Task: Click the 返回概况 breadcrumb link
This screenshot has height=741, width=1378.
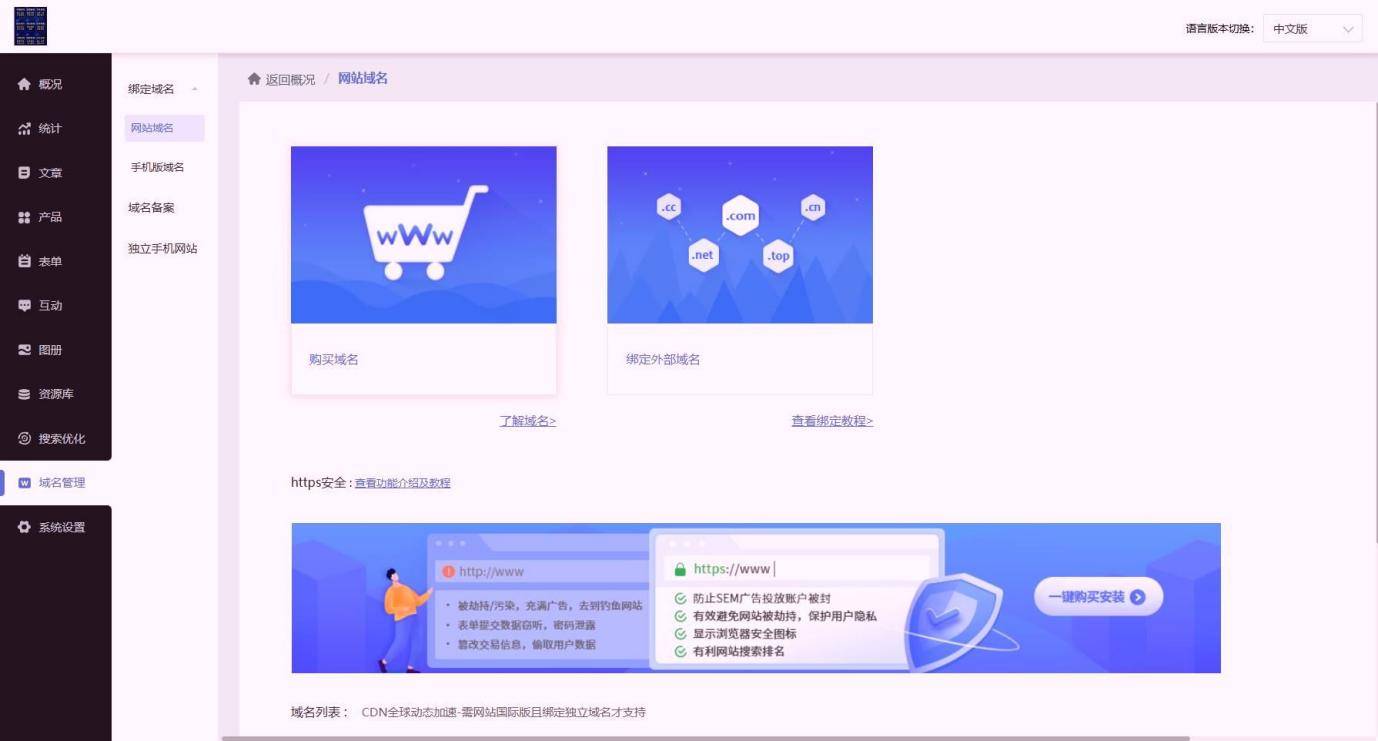Action: (289, 79)
